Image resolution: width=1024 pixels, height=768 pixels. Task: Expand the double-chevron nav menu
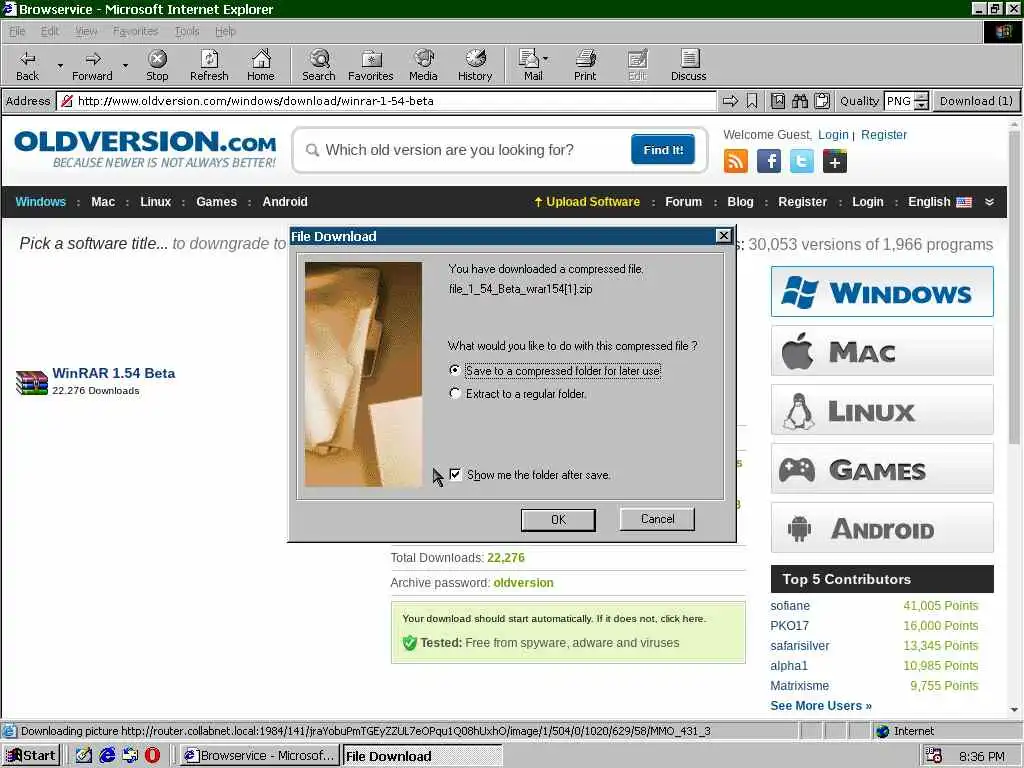click(989, 202)
